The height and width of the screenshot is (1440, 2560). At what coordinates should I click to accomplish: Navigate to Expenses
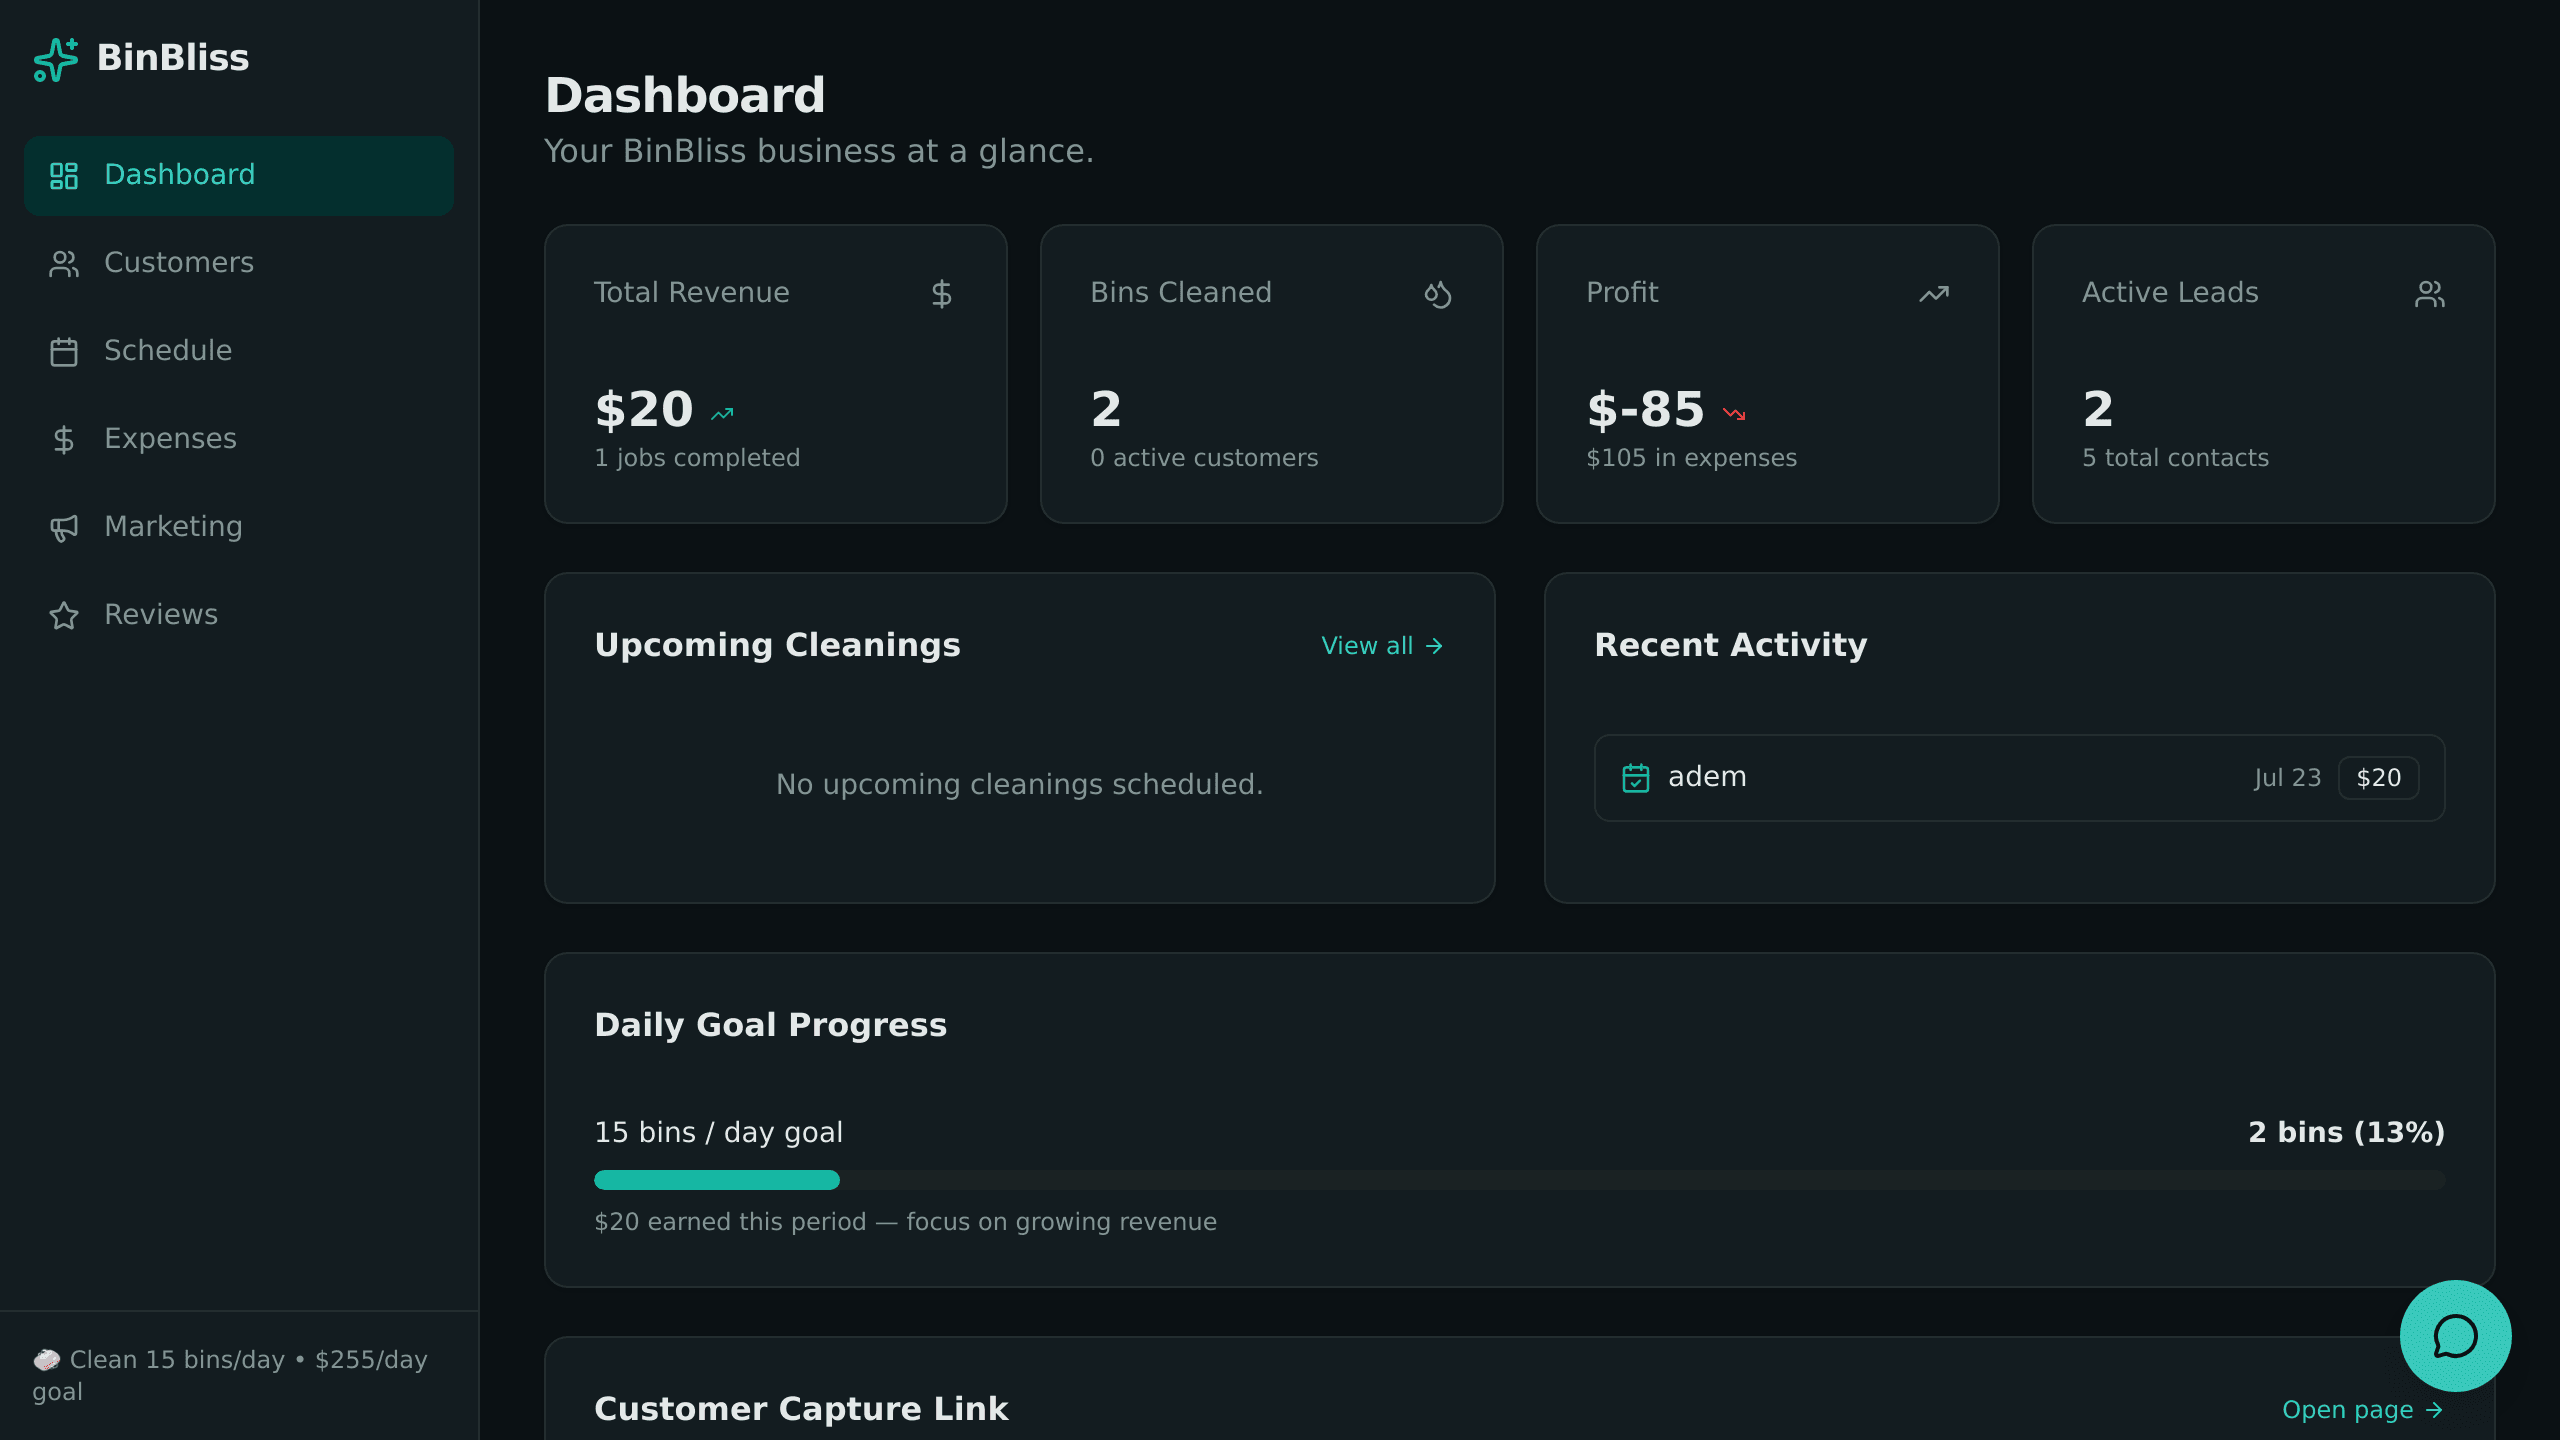[239, 440]
